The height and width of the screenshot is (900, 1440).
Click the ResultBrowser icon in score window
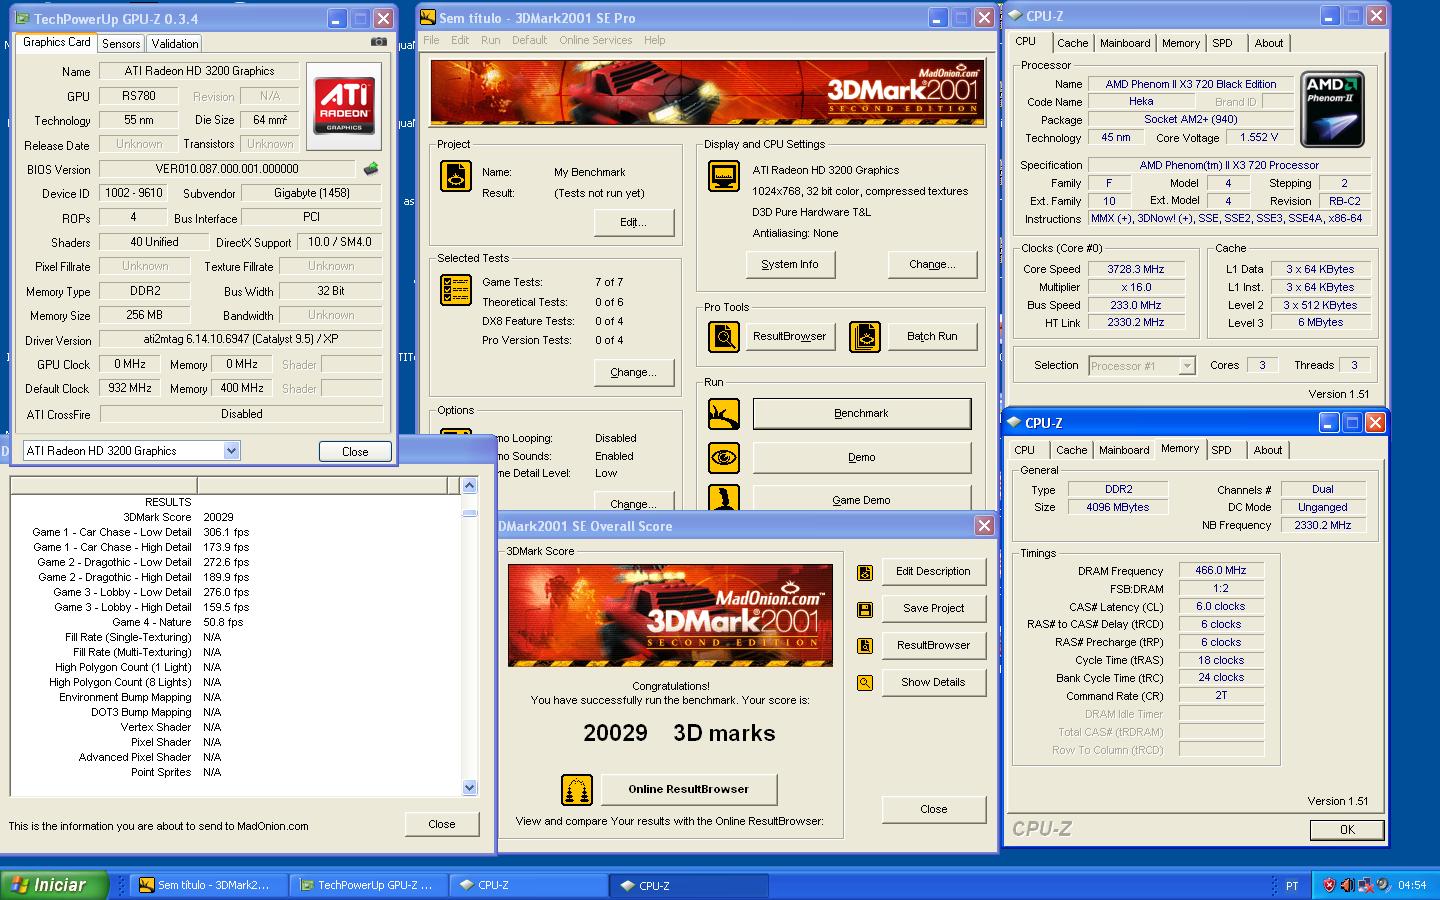point(865,646)
